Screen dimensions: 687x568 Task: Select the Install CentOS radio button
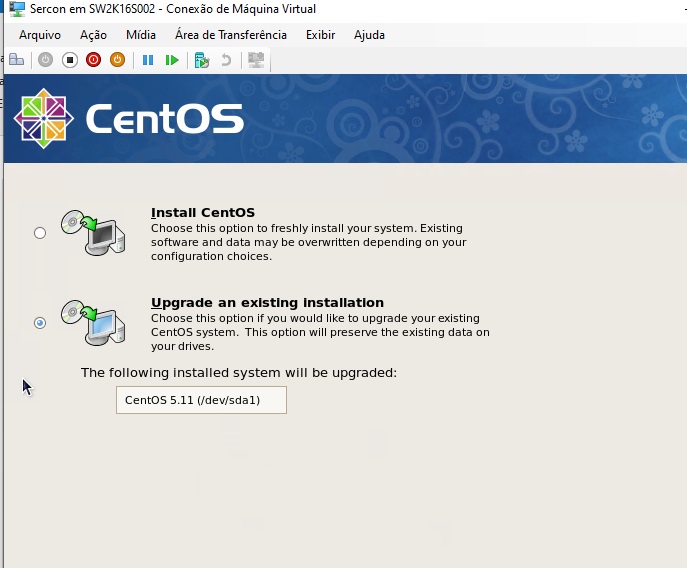click(40, 233)
